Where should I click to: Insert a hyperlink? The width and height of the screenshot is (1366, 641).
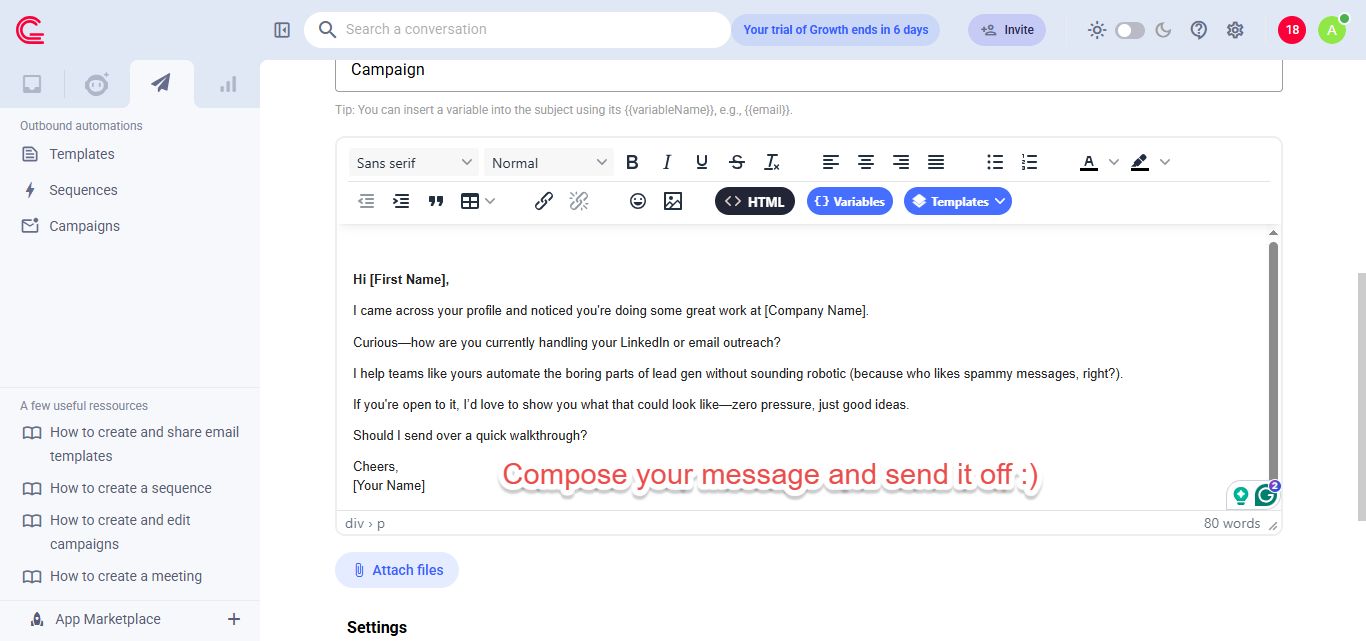point(543,200)
